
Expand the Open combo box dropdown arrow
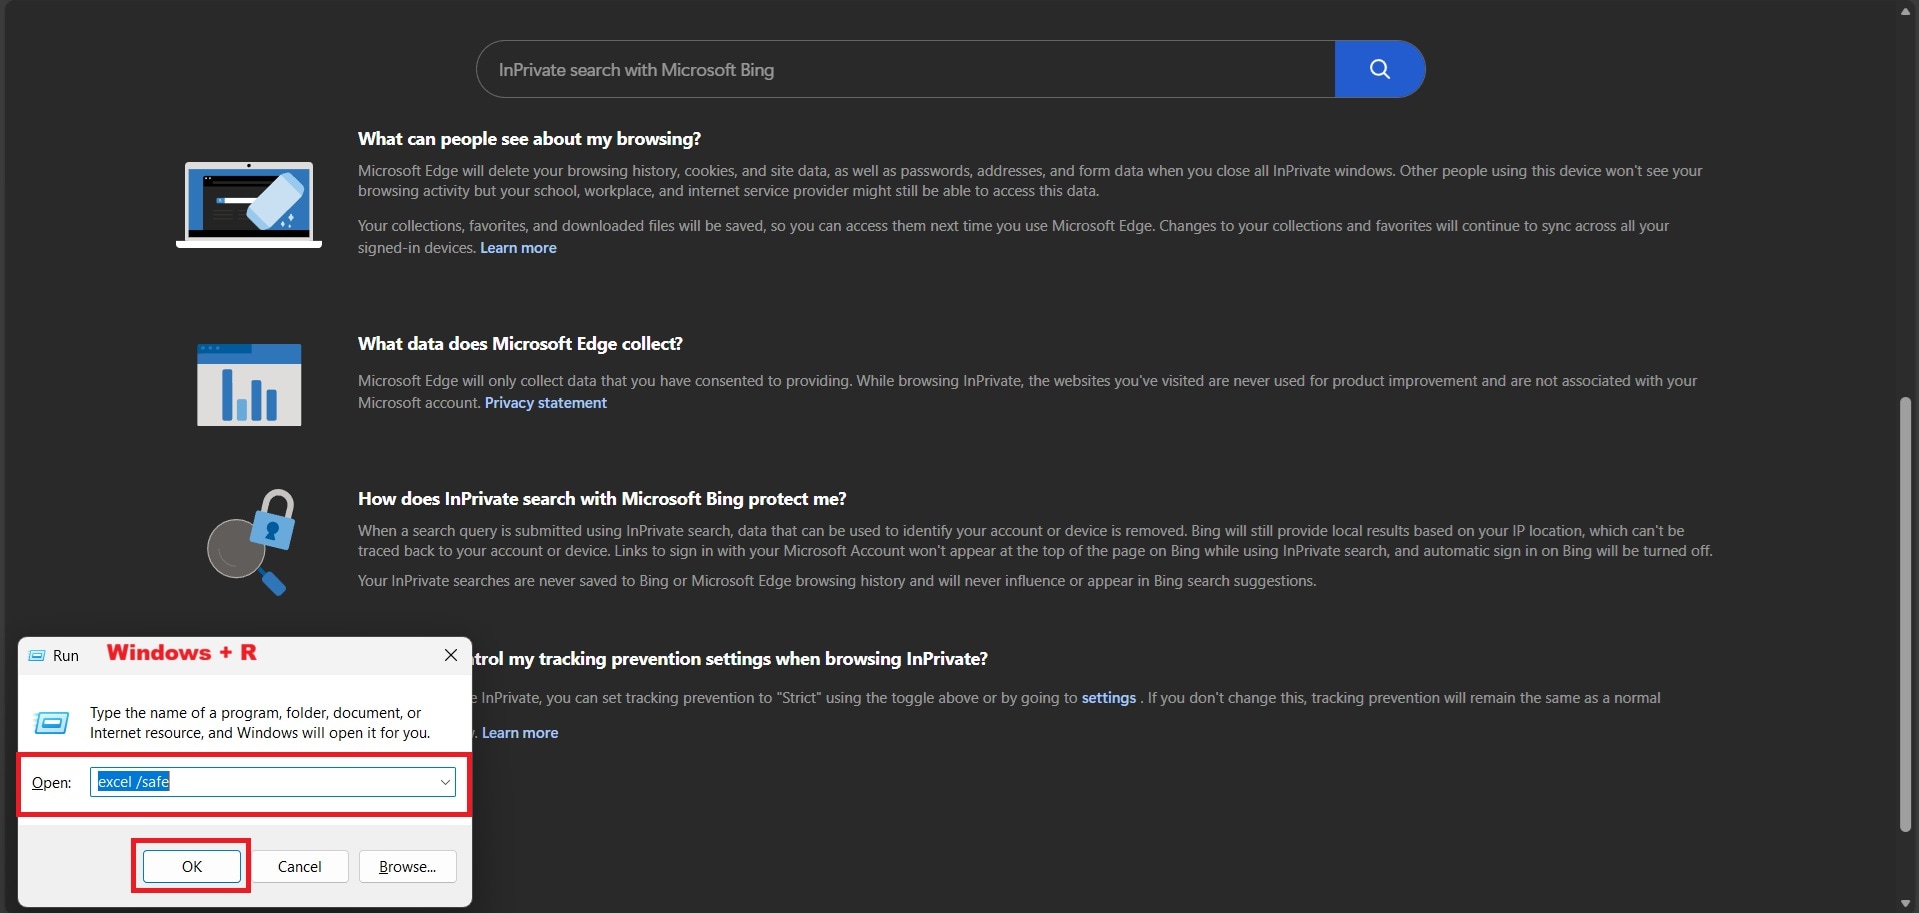pyautogui.click(x=445, y=782)
